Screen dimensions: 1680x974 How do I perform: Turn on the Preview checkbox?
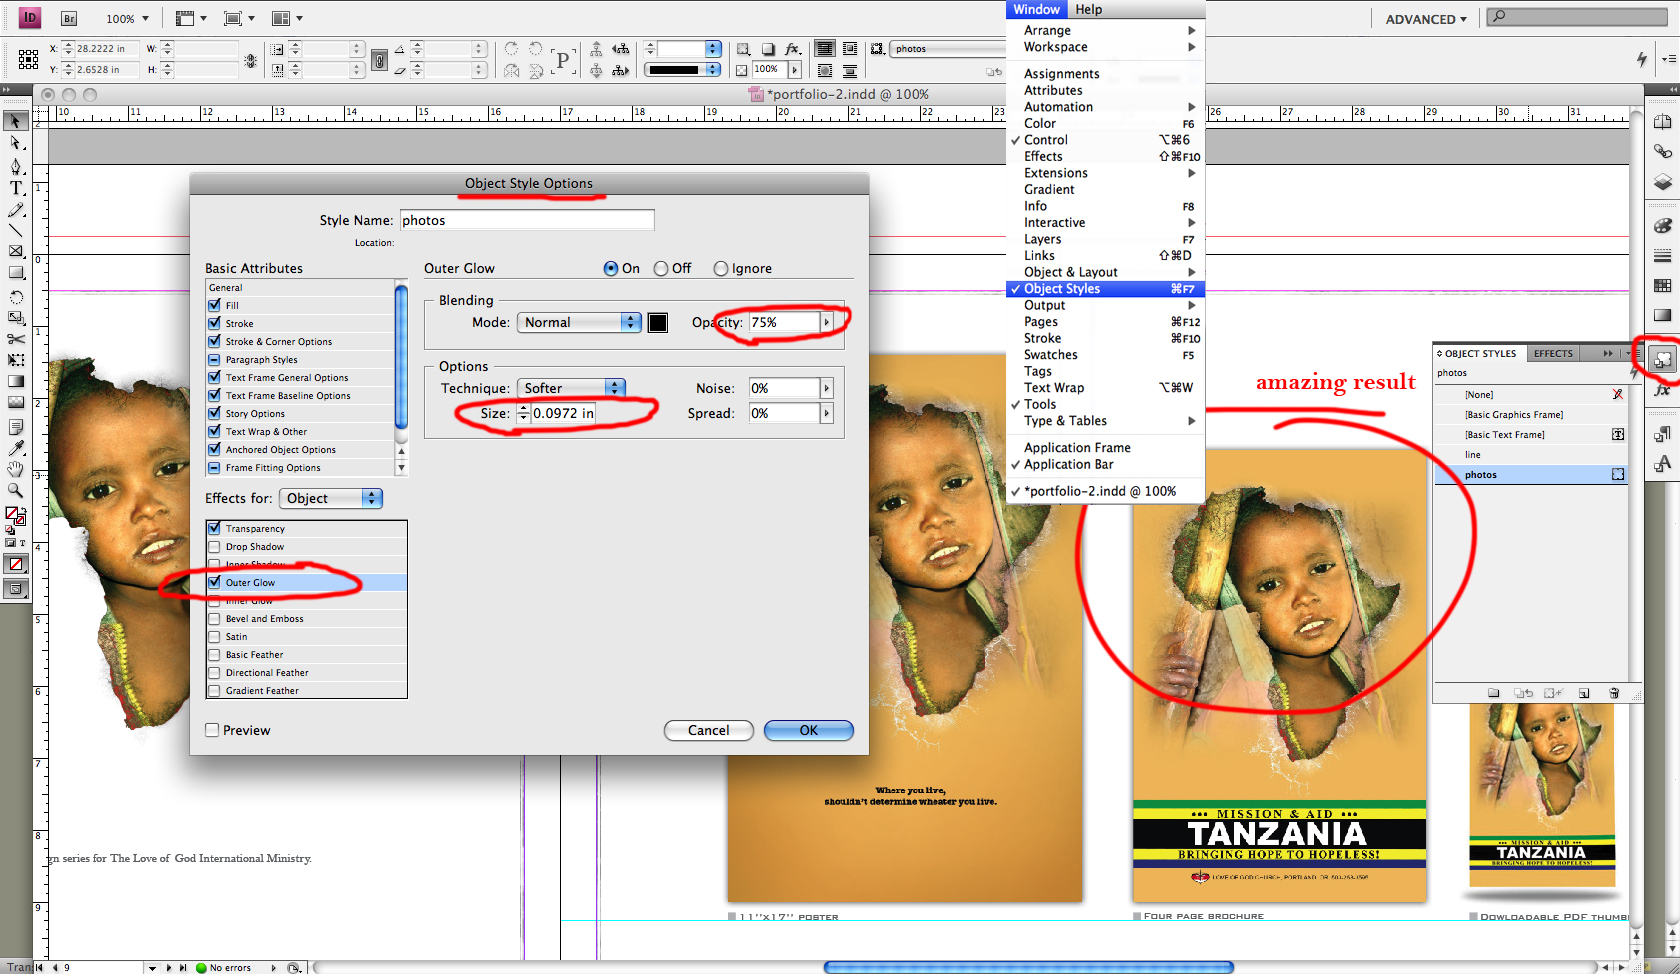(x=212, y=730)
